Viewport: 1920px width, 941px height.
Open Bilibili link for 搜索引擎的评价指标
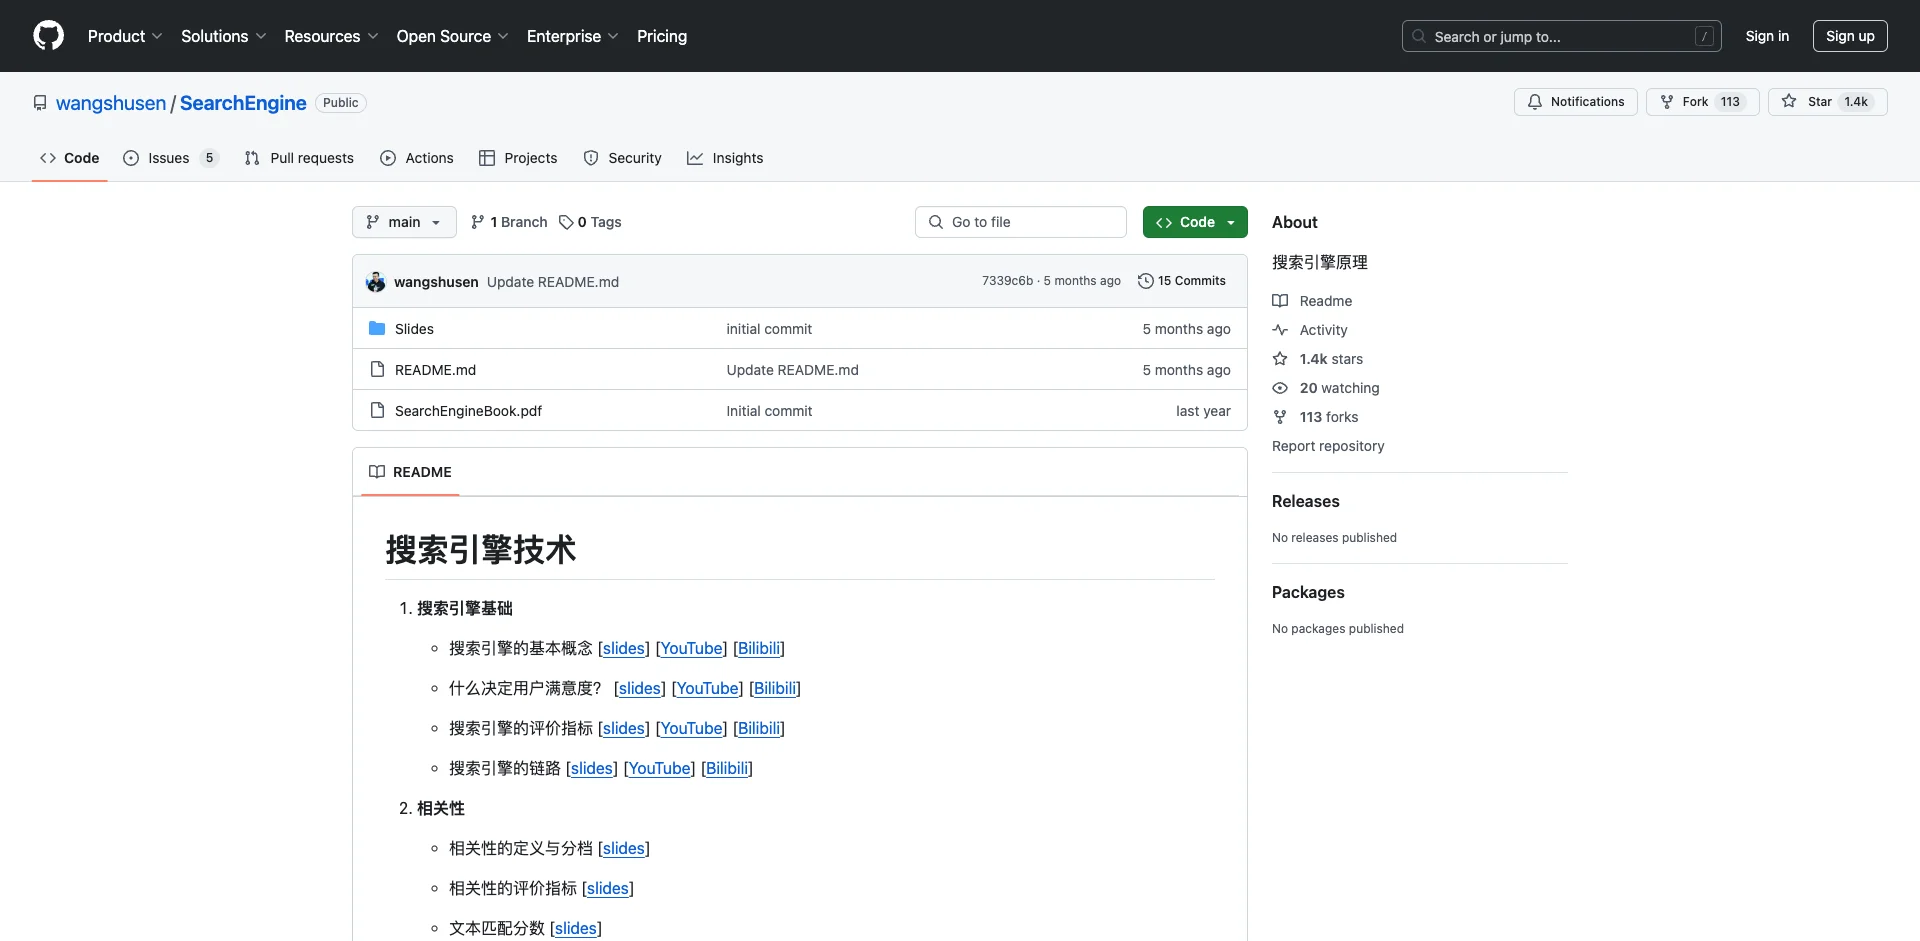759,728
